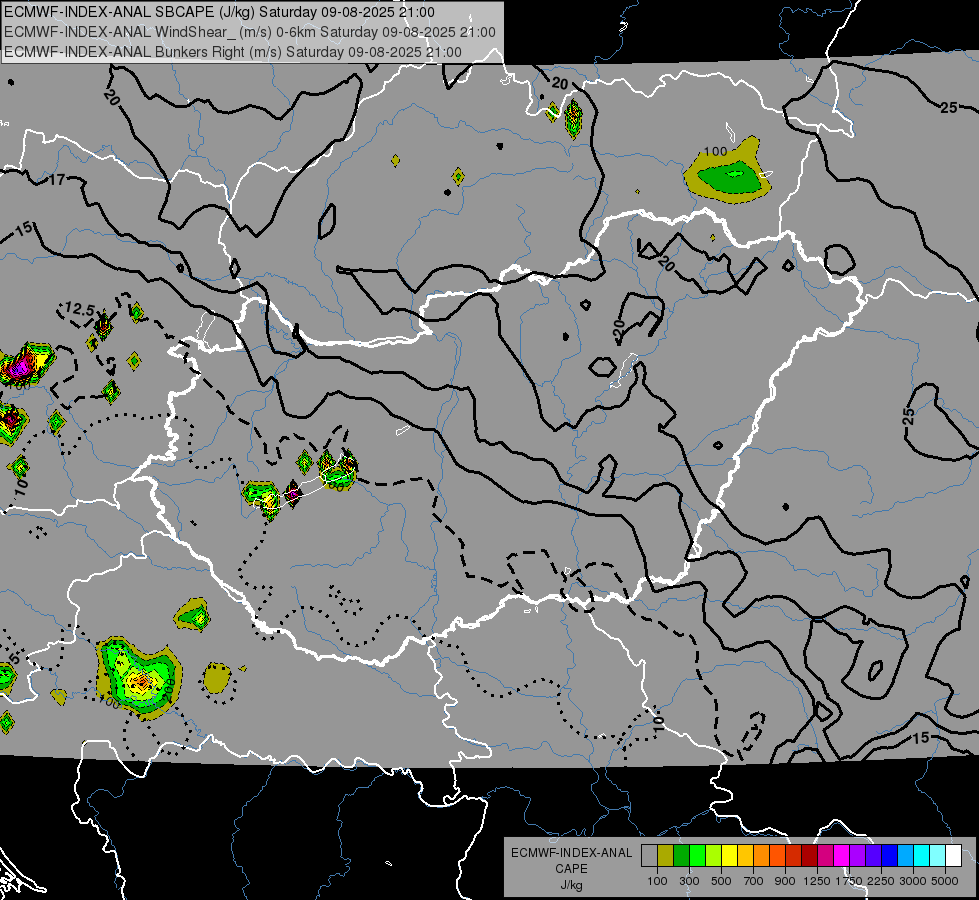
Task: Click the legend value 5000
Action: pyautogui.click(x=945, y=881)
